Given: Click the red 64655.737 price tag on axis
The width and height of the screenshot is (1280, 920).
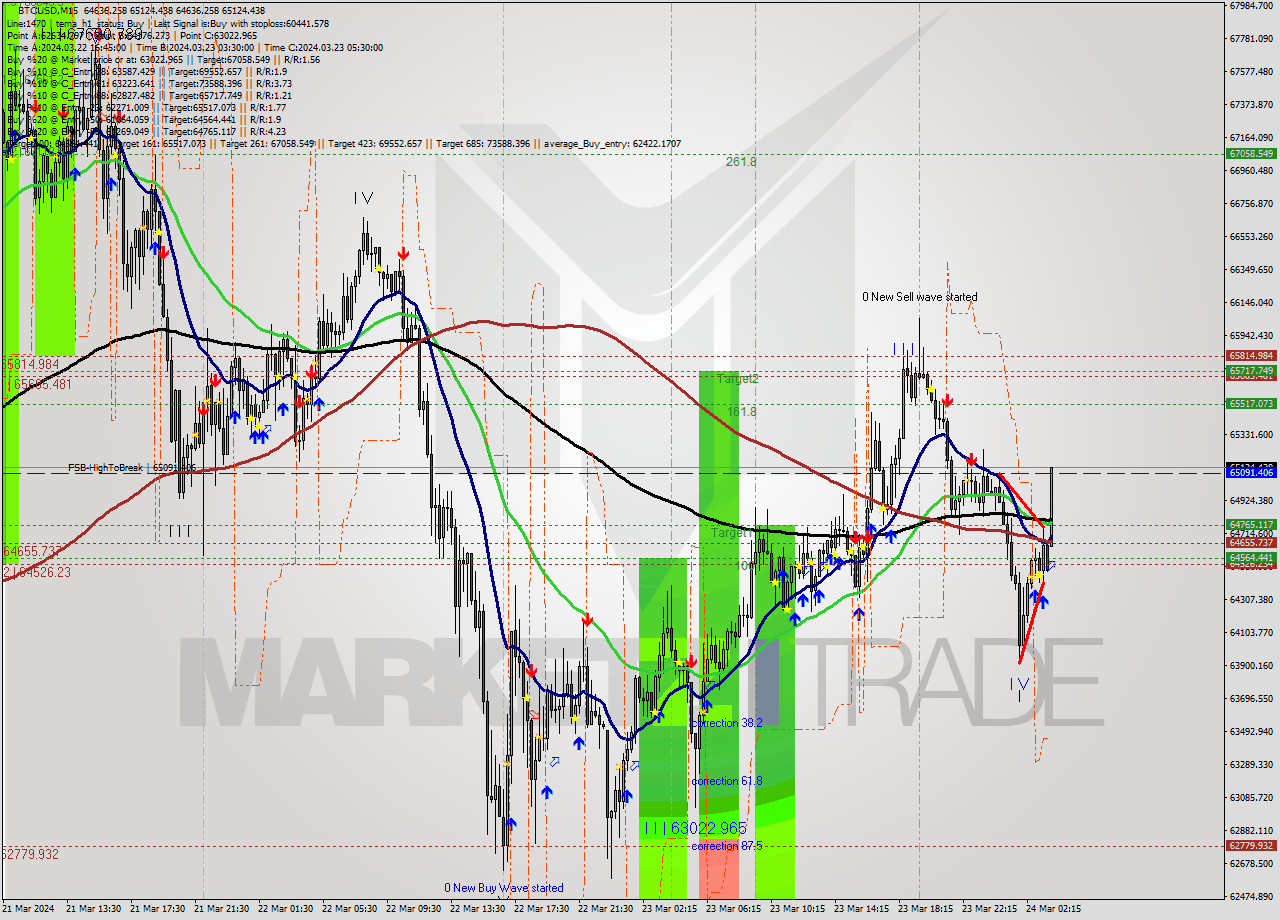Looking at the screenshot, I should click(x=1250, y=542).
